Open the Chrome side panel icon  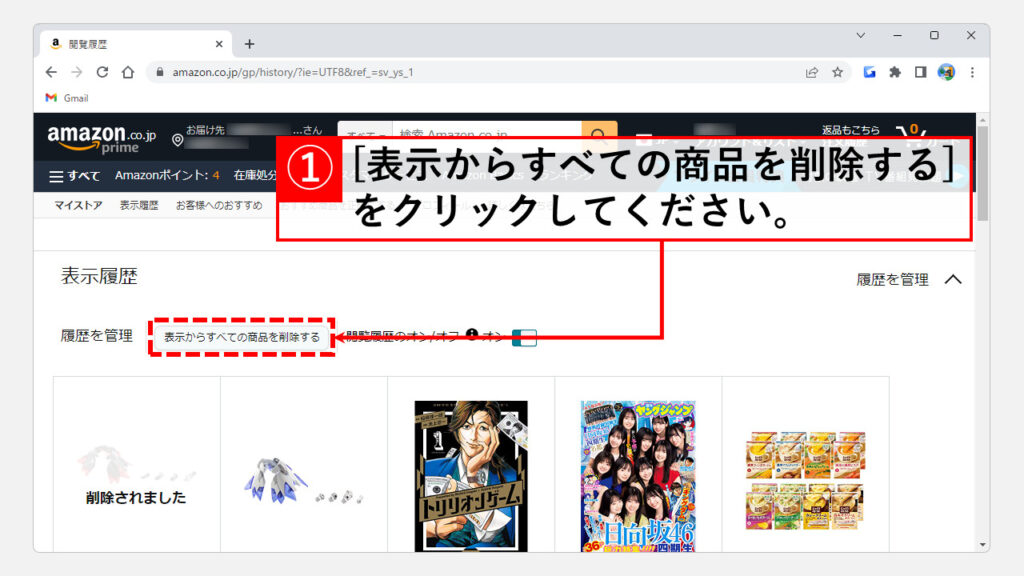pyautogui.click(x=920, y=72)
